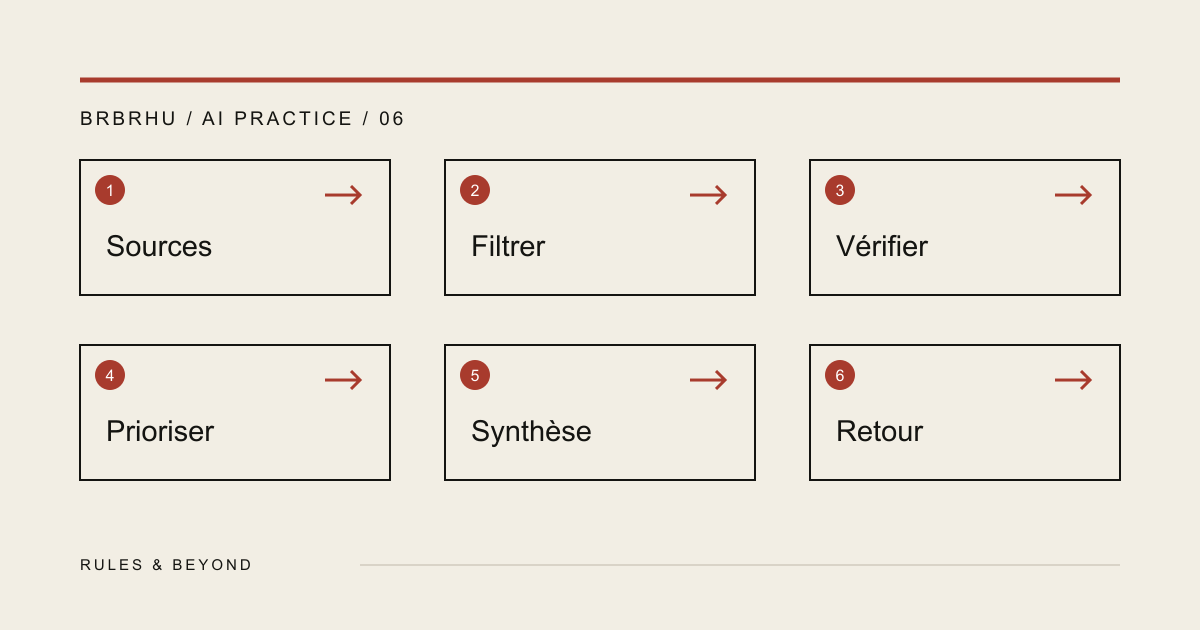This screenshot has width=1200, height=630.
Task: Click the arrow icon in the Vérifier card
Action: click(1073, 195)
